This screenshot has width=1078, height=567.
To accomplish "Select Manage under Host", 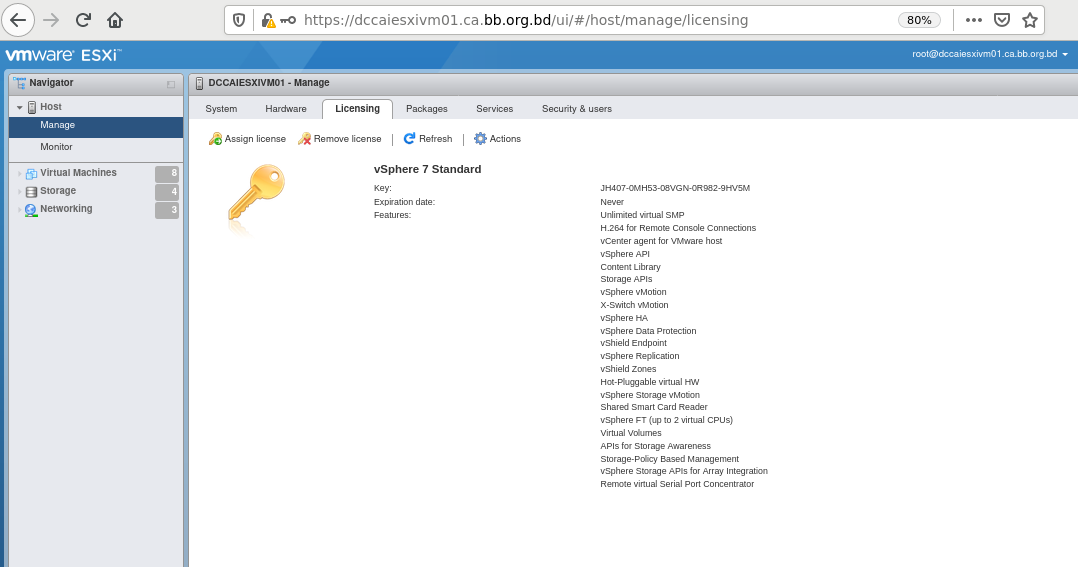I will coord(96,126).
